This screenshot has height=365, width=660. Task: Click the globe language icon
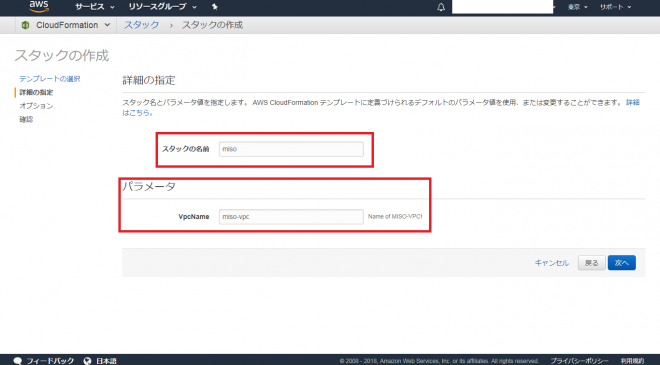(x=87, y=361)
